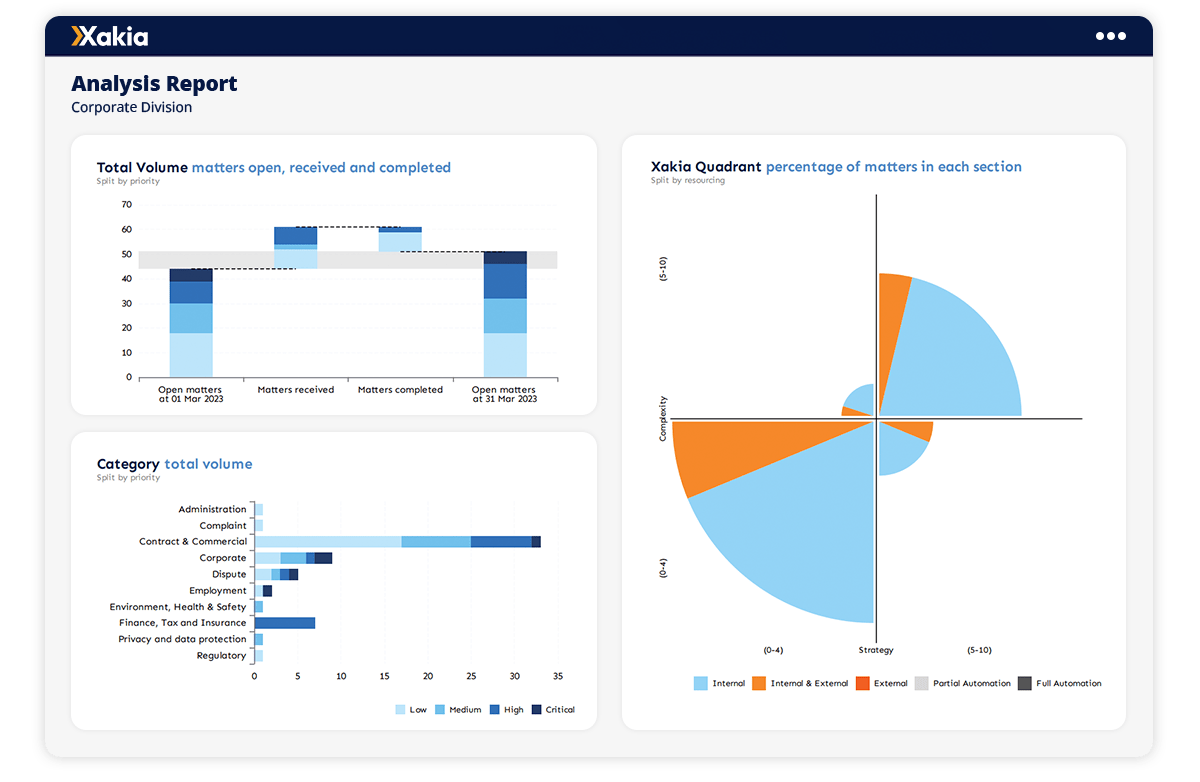Screen dimensions: 1200x782
Task: Click the Total Volume chart title
Action: tap(273, 168)
